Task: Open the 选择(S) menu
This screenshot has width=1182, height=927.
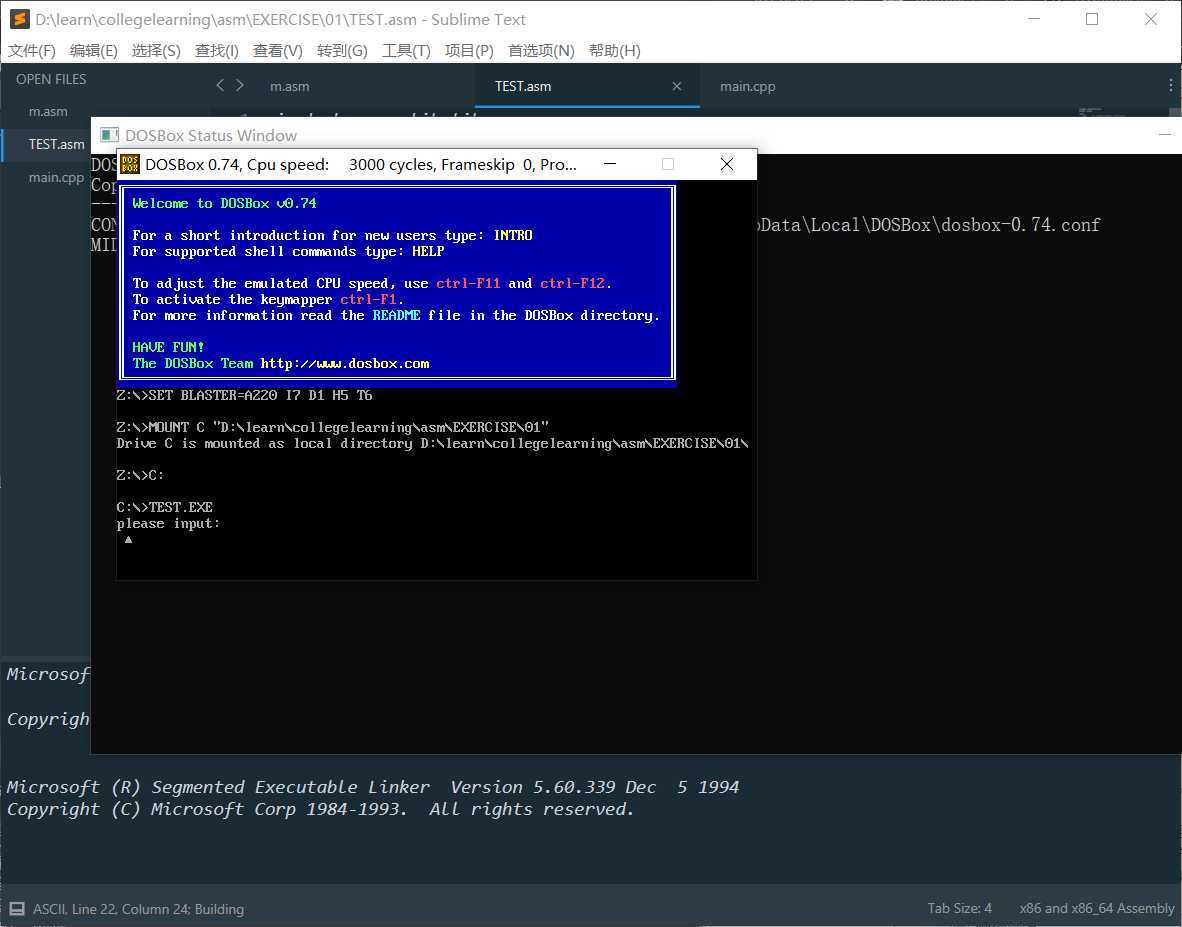Action: coord(156,50)
